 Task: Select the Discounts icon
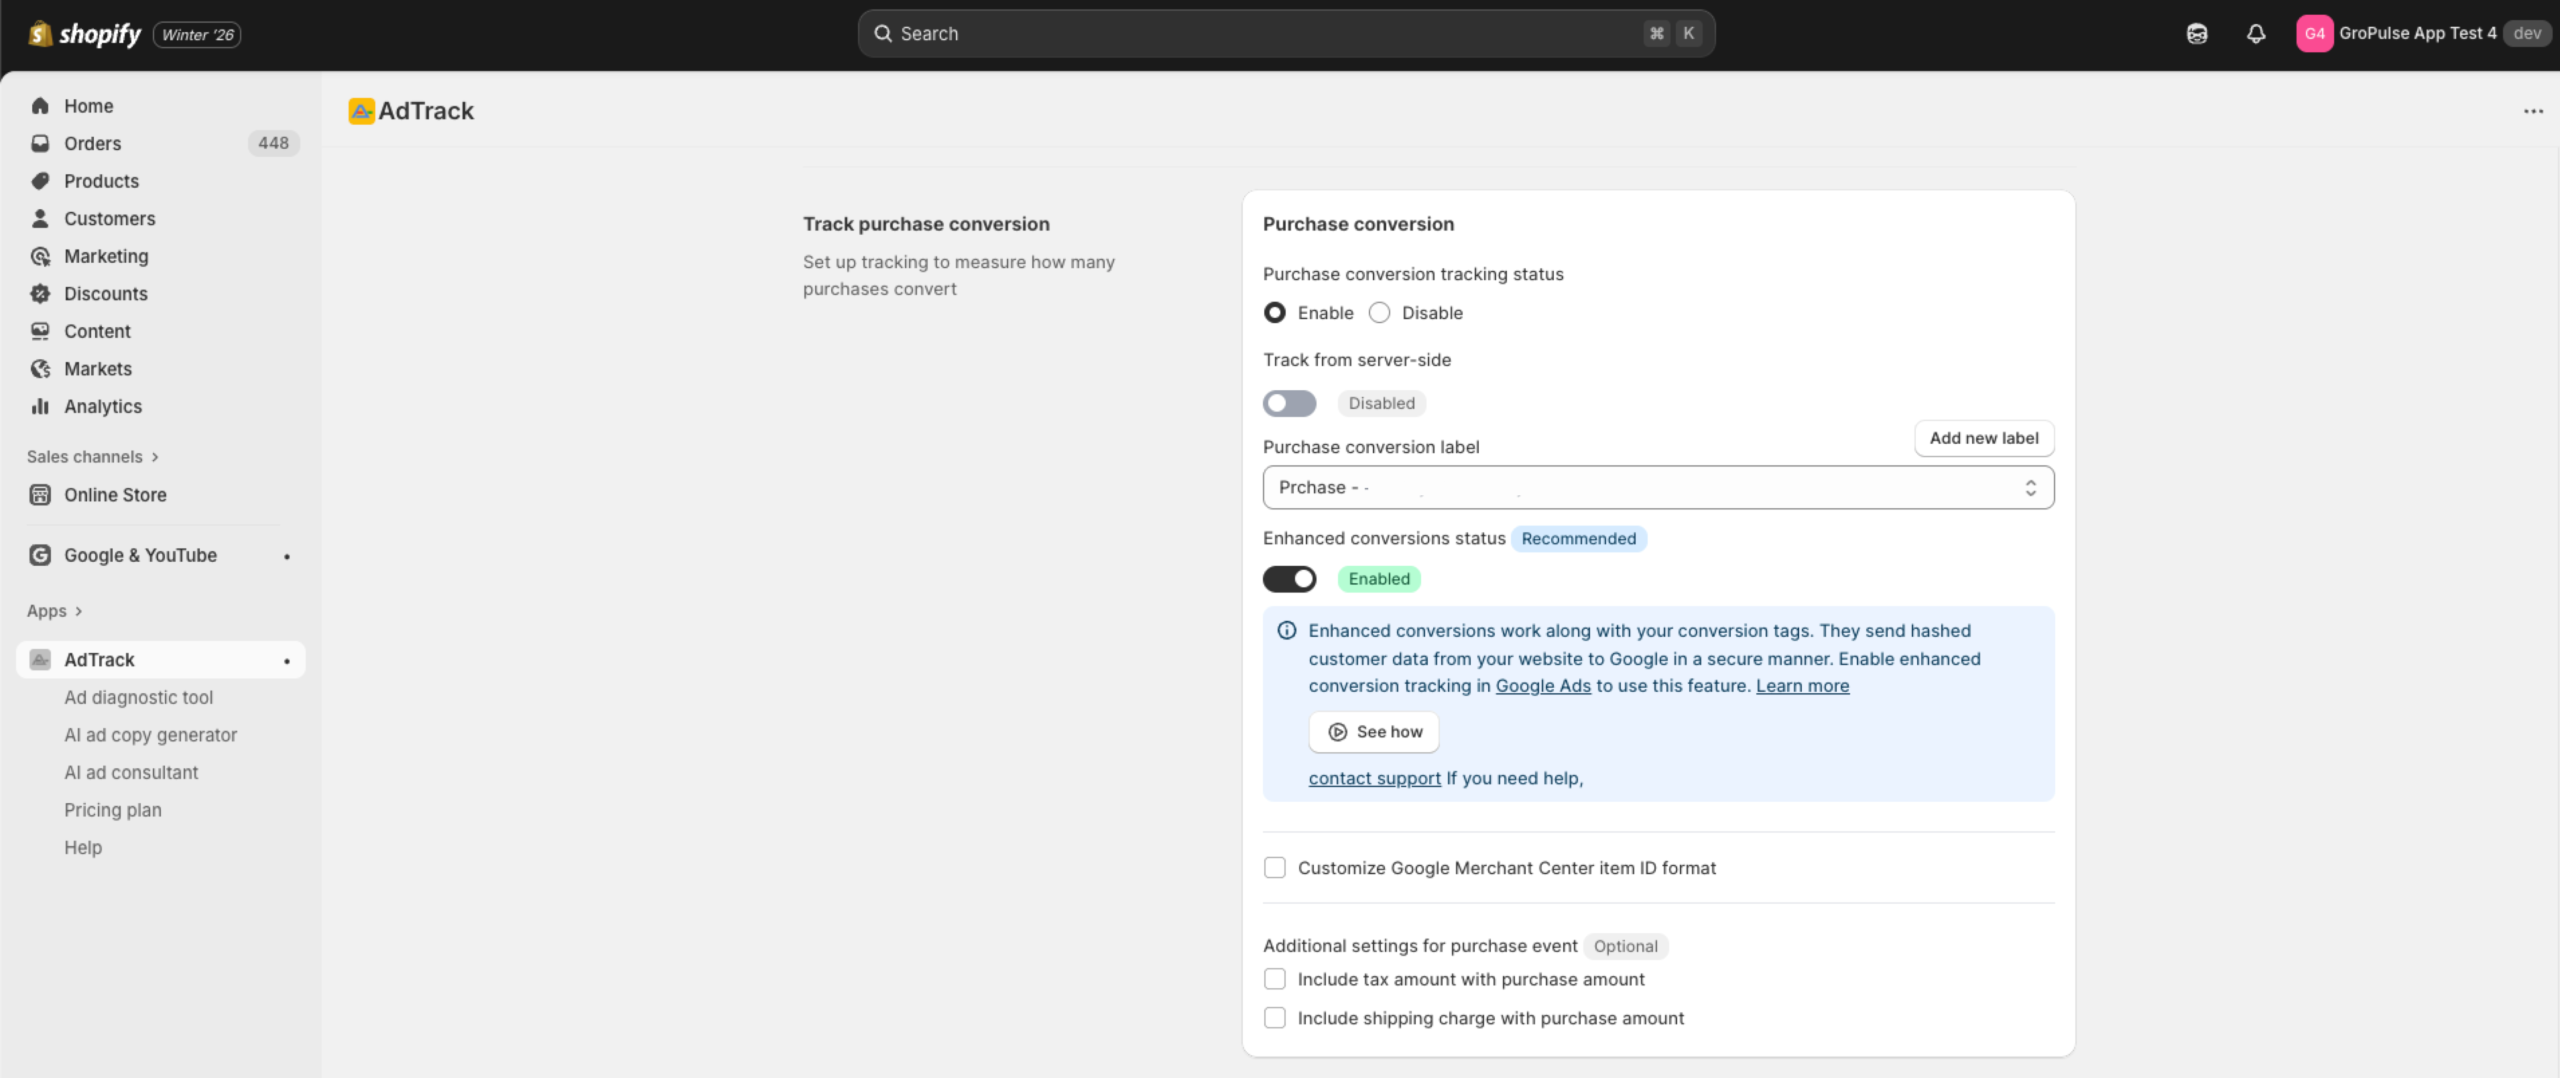click(x=39, y=293)
